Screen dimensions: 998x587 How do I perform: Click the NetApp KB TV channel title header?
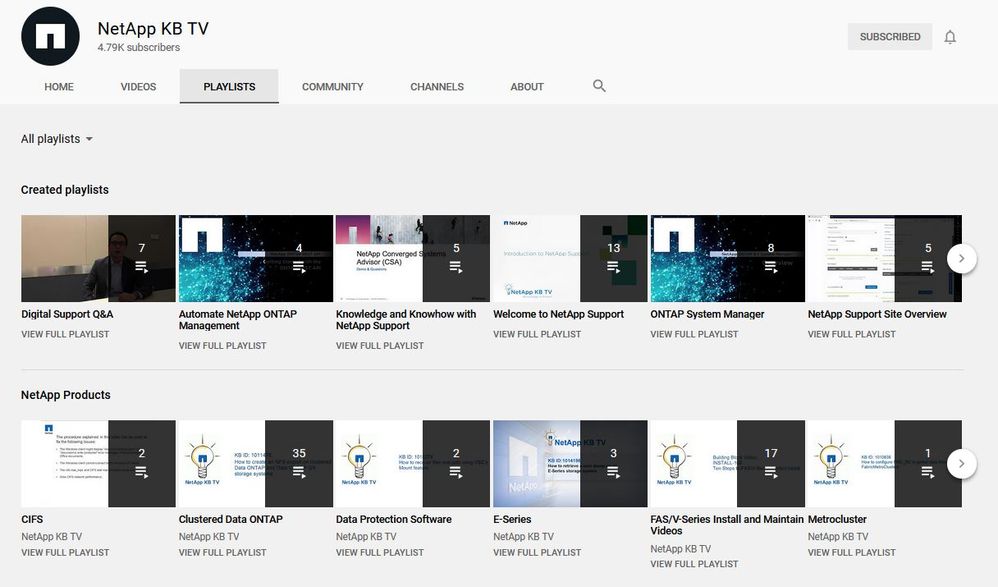coord(153,29)
